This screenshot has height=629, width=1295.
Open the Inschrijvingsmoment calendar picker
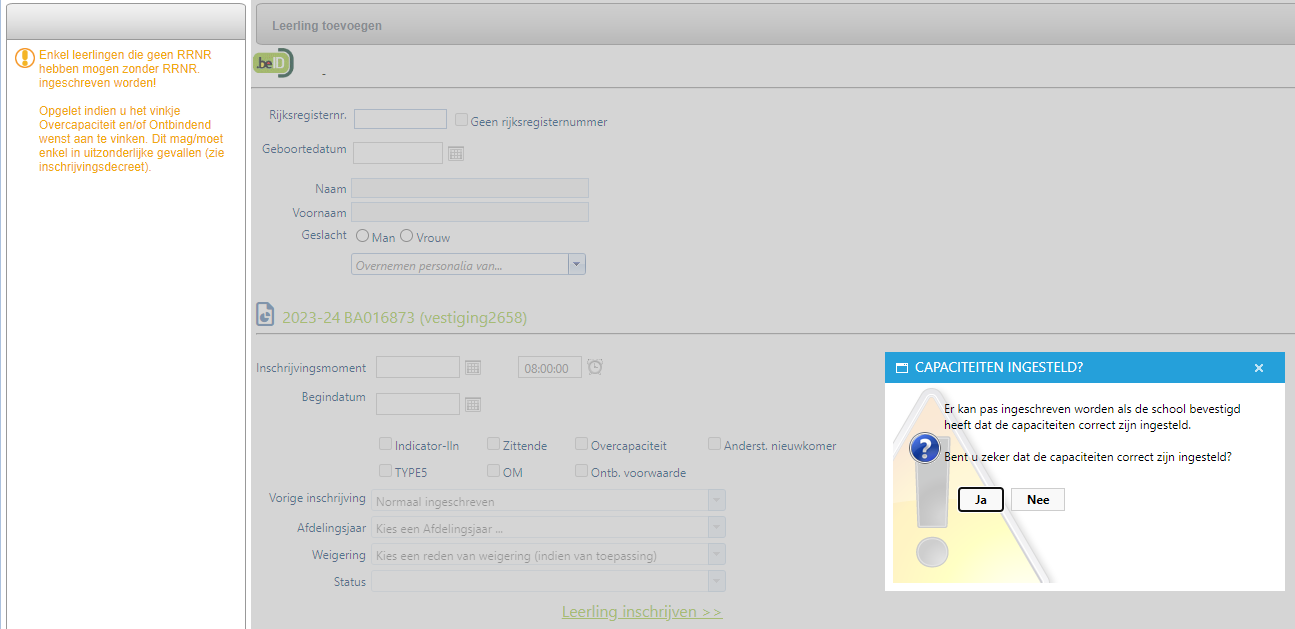[473, 367]
